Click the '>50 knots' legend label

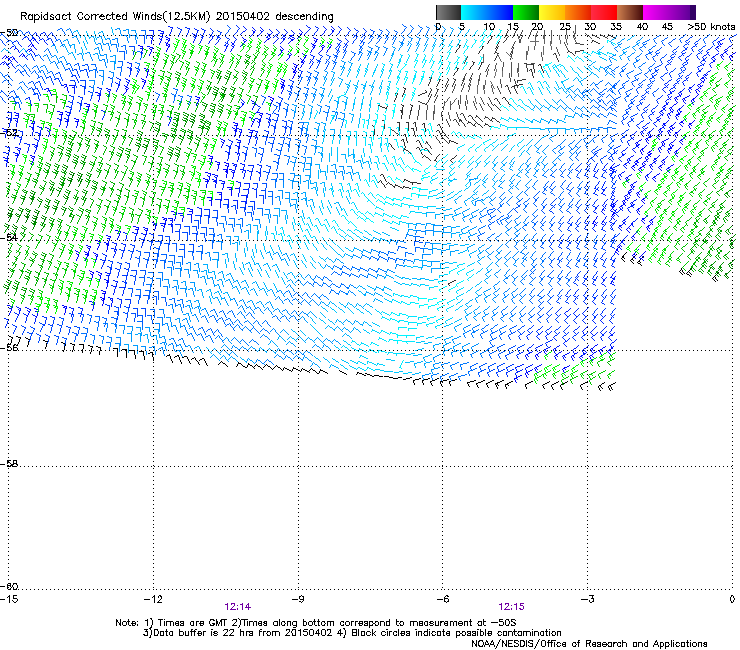pyautogui.click(x=711, y=26)
